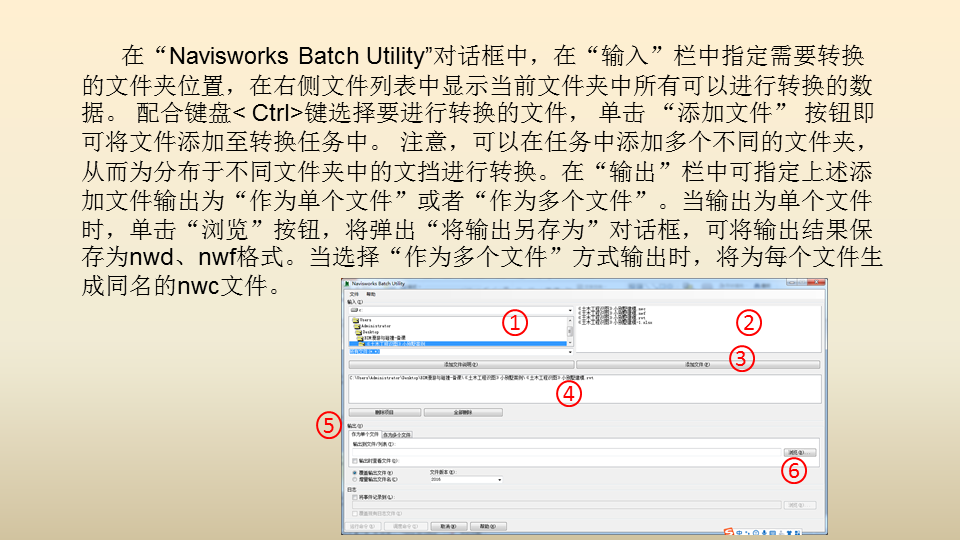Click the 运行命令 button

[x=363, y=527]
